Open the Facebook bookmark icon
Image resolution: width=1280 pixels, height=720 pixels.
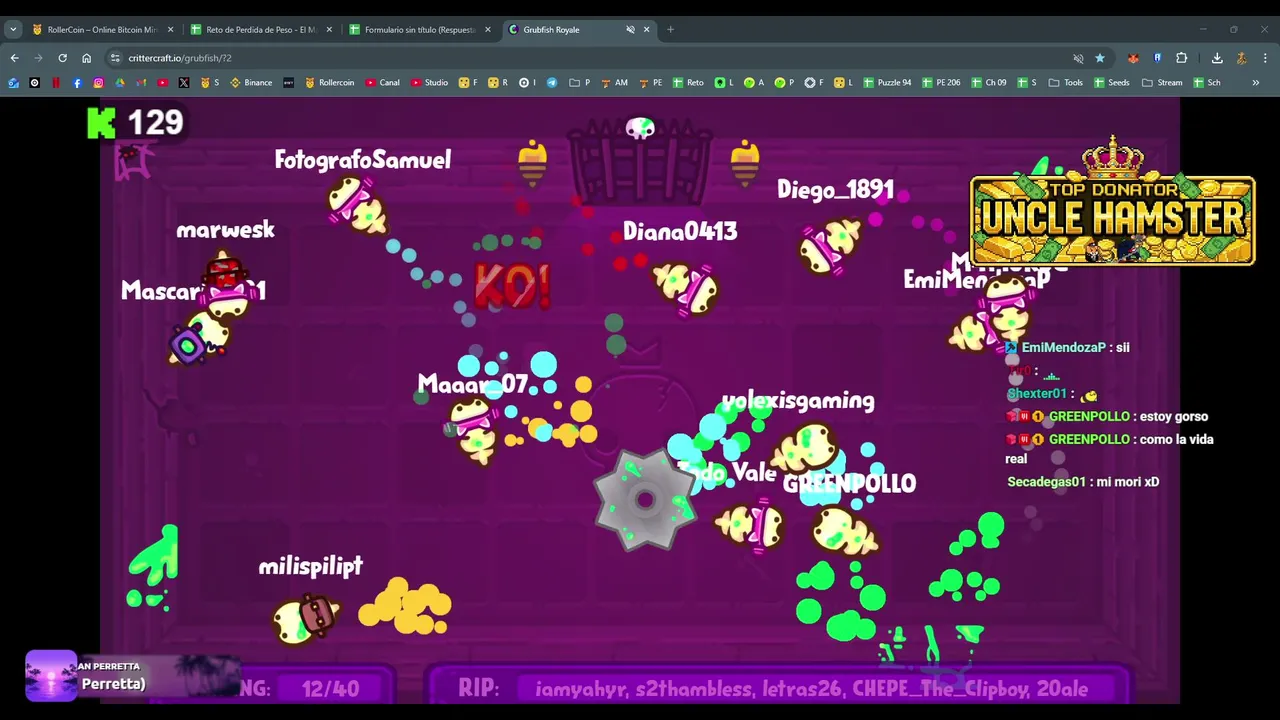(77, 83)
